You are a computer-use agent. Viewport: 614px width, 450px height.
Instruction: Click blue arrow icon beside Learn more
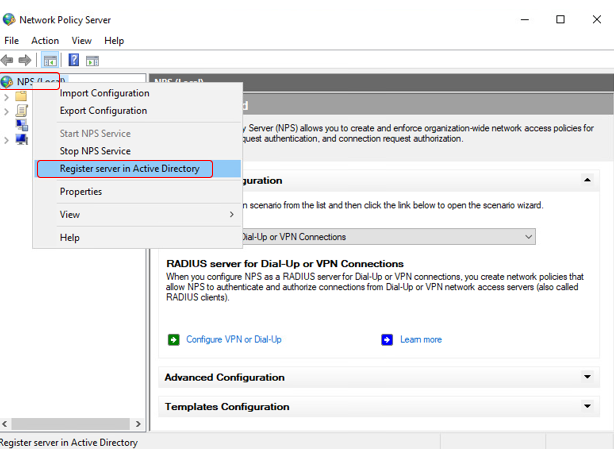(387, 340)
